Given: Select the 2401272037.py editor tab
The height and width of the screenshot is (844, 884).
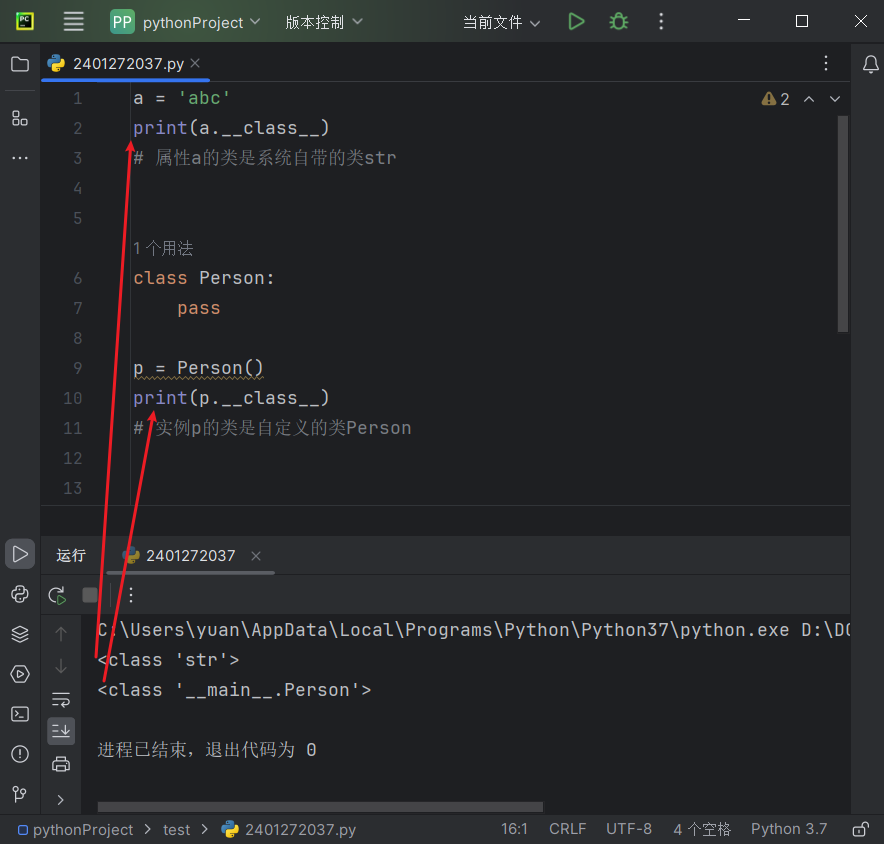Looking at the screenshot, I should point(127,64).
